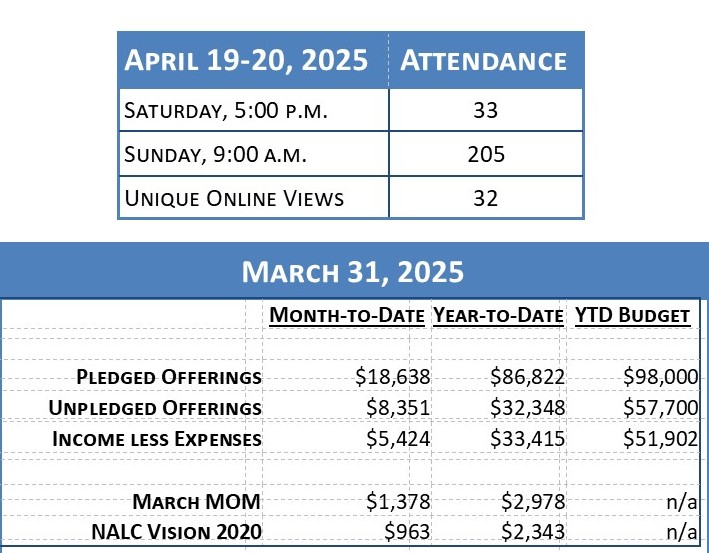Select the $98,000 YTD budget value
This screenshot has width=709, height=553.
tap(656, 377)
